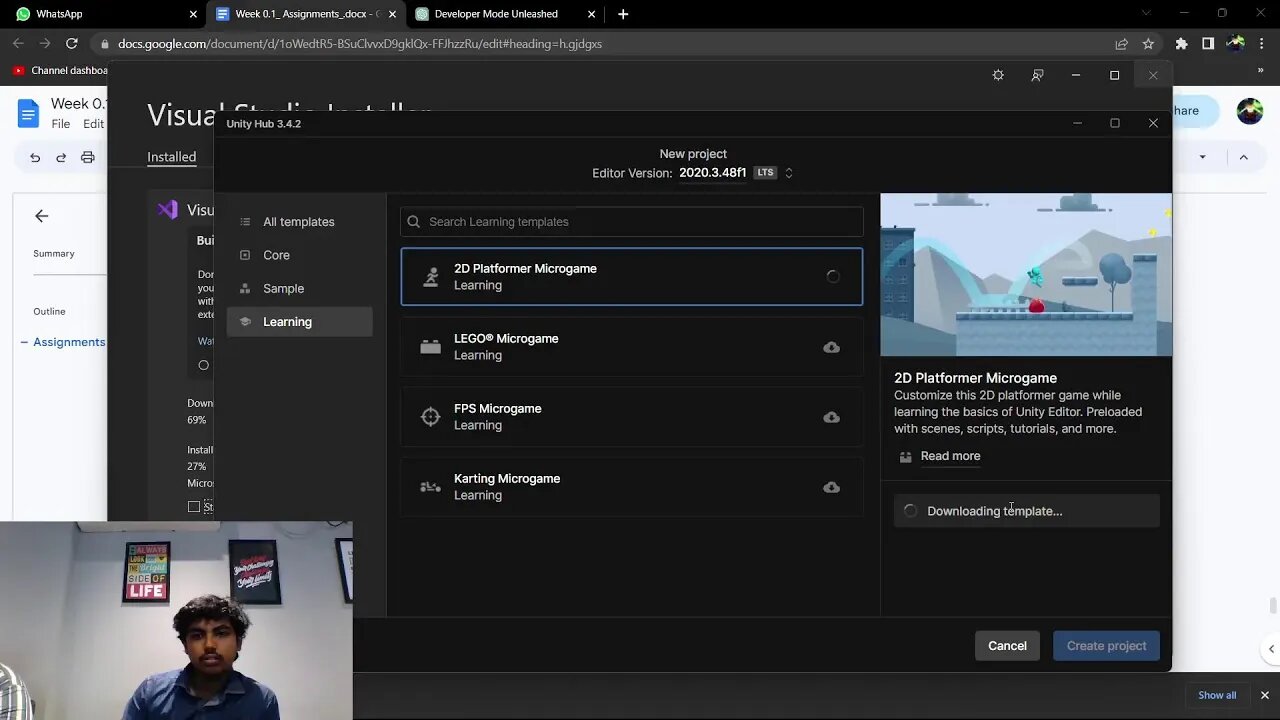The image size is (1280, 720).
Task: Open the Edit menu in Google Docs
Action: point(93,124)
